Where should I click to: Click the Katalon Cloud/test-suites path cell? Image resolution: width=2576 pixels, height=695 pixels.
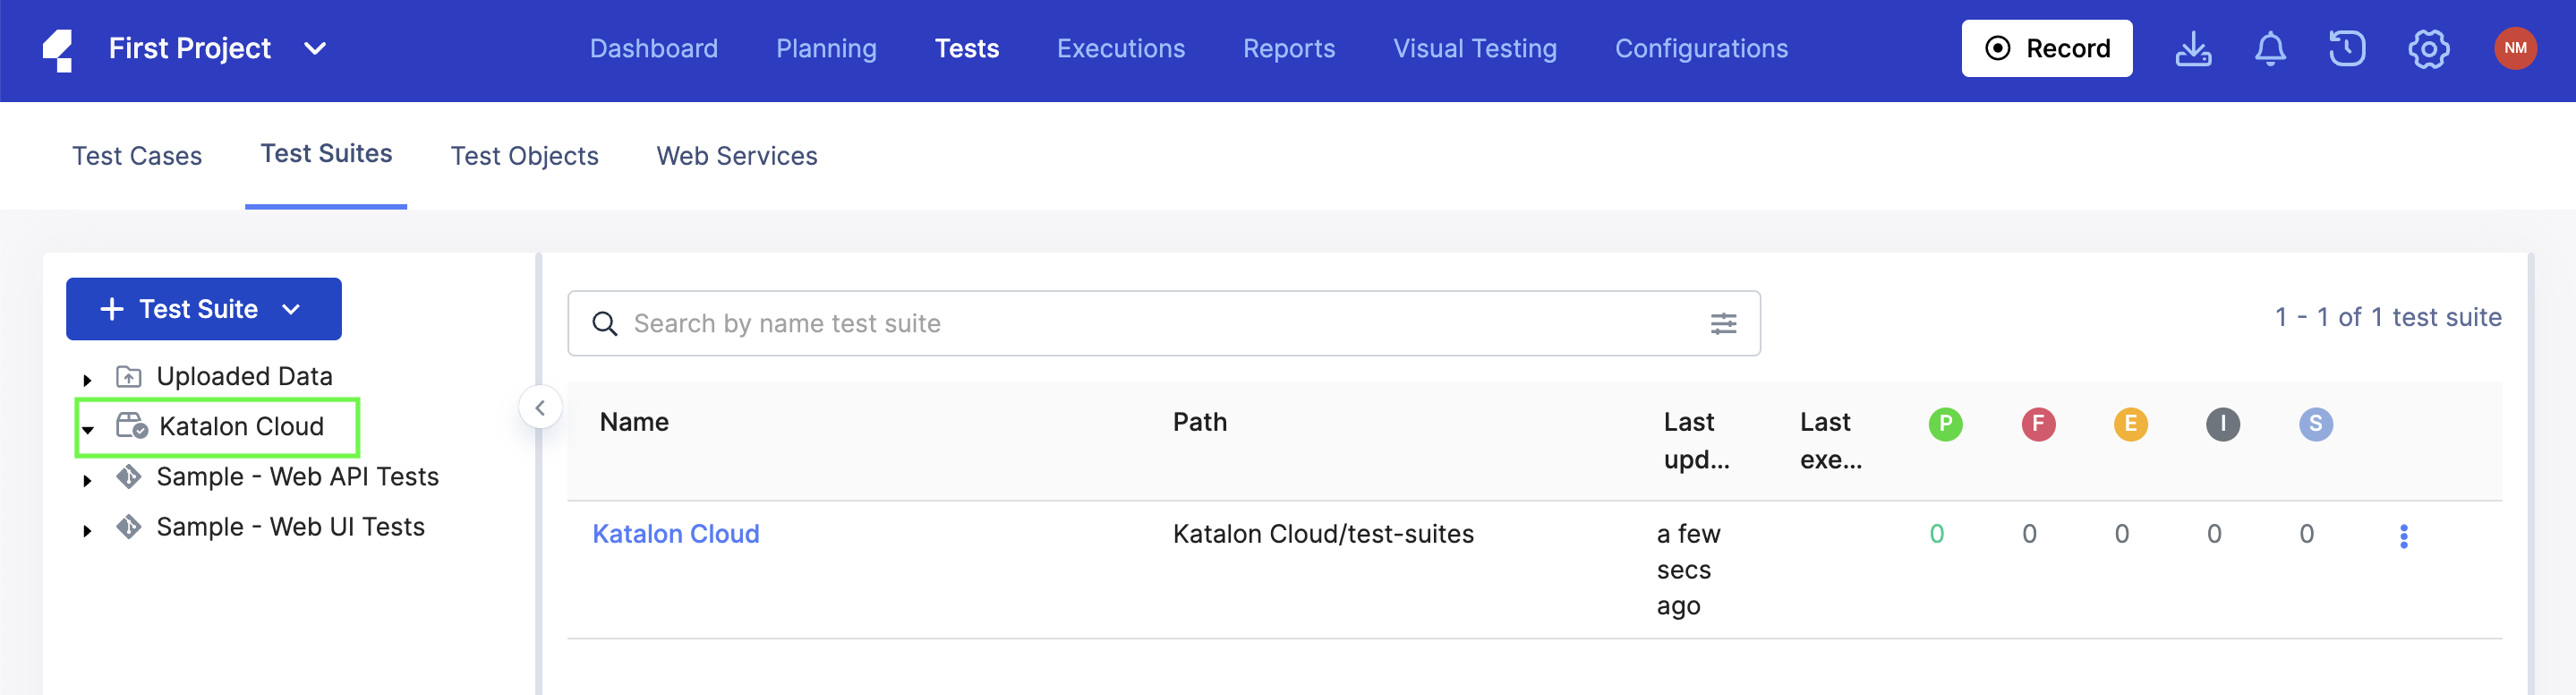pyautogui.click(x=1322, y=534)
